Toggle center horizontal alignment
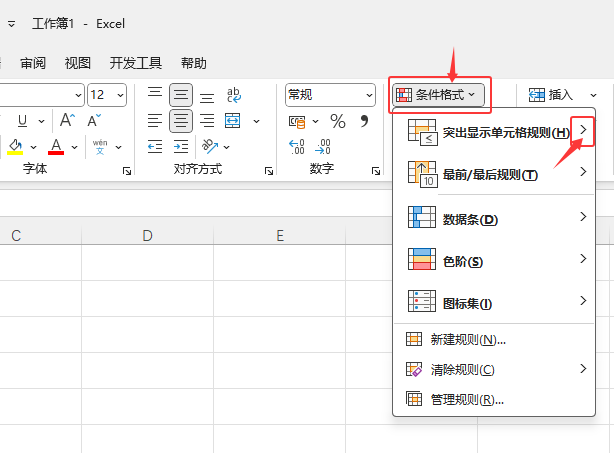614x453 pixels. click(181, 121)
